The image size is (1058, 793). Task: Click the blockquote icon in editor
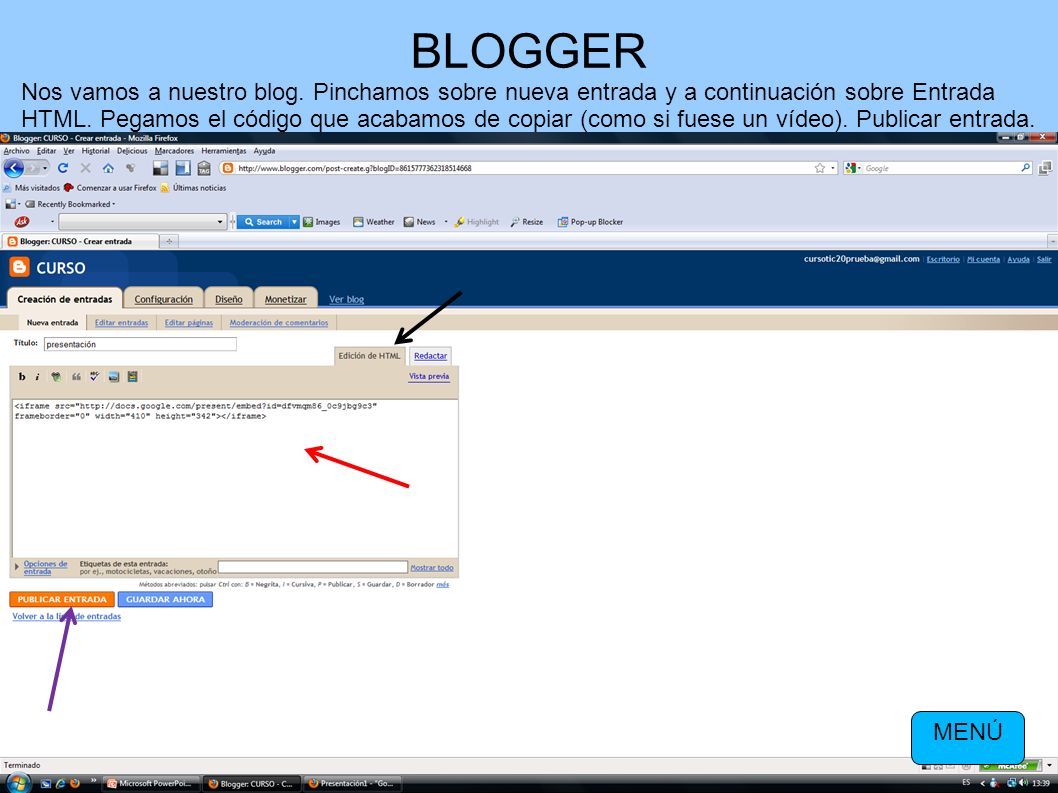(x=76, y=377)
